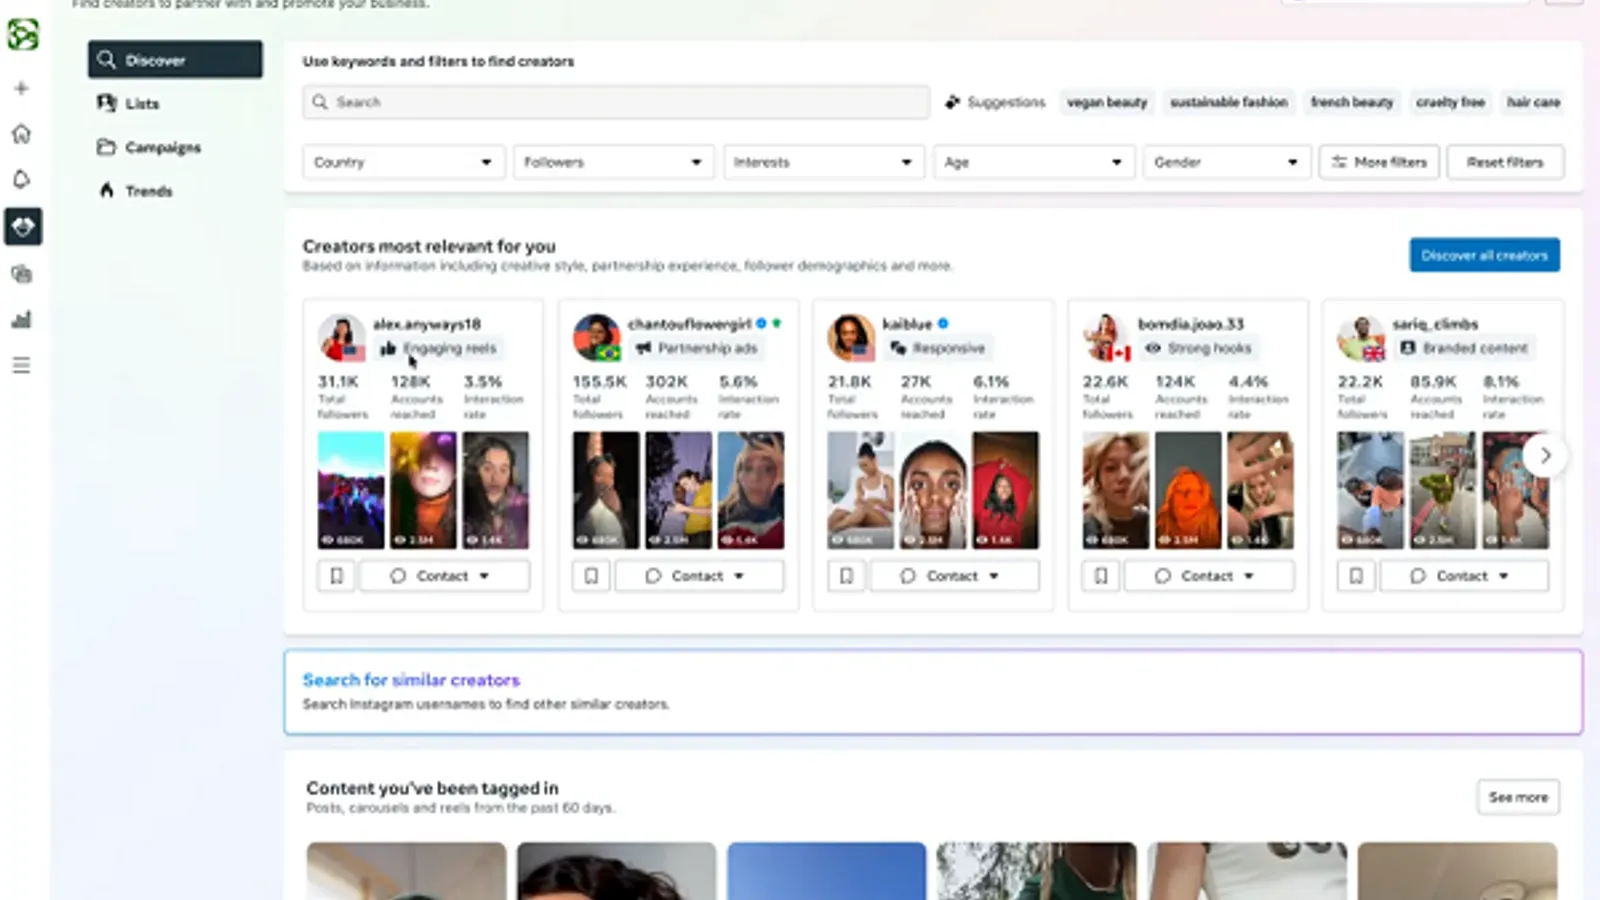The image size is (1600, 900).
Task: Open Contact options for chantouflowergirl
Action: click(699, 575)
